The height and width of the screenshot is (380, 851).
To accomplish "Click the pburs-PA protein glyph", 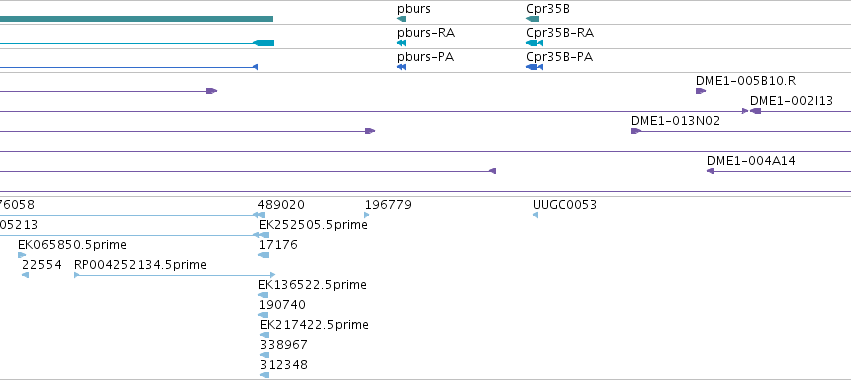I will [x=402, y=67].
